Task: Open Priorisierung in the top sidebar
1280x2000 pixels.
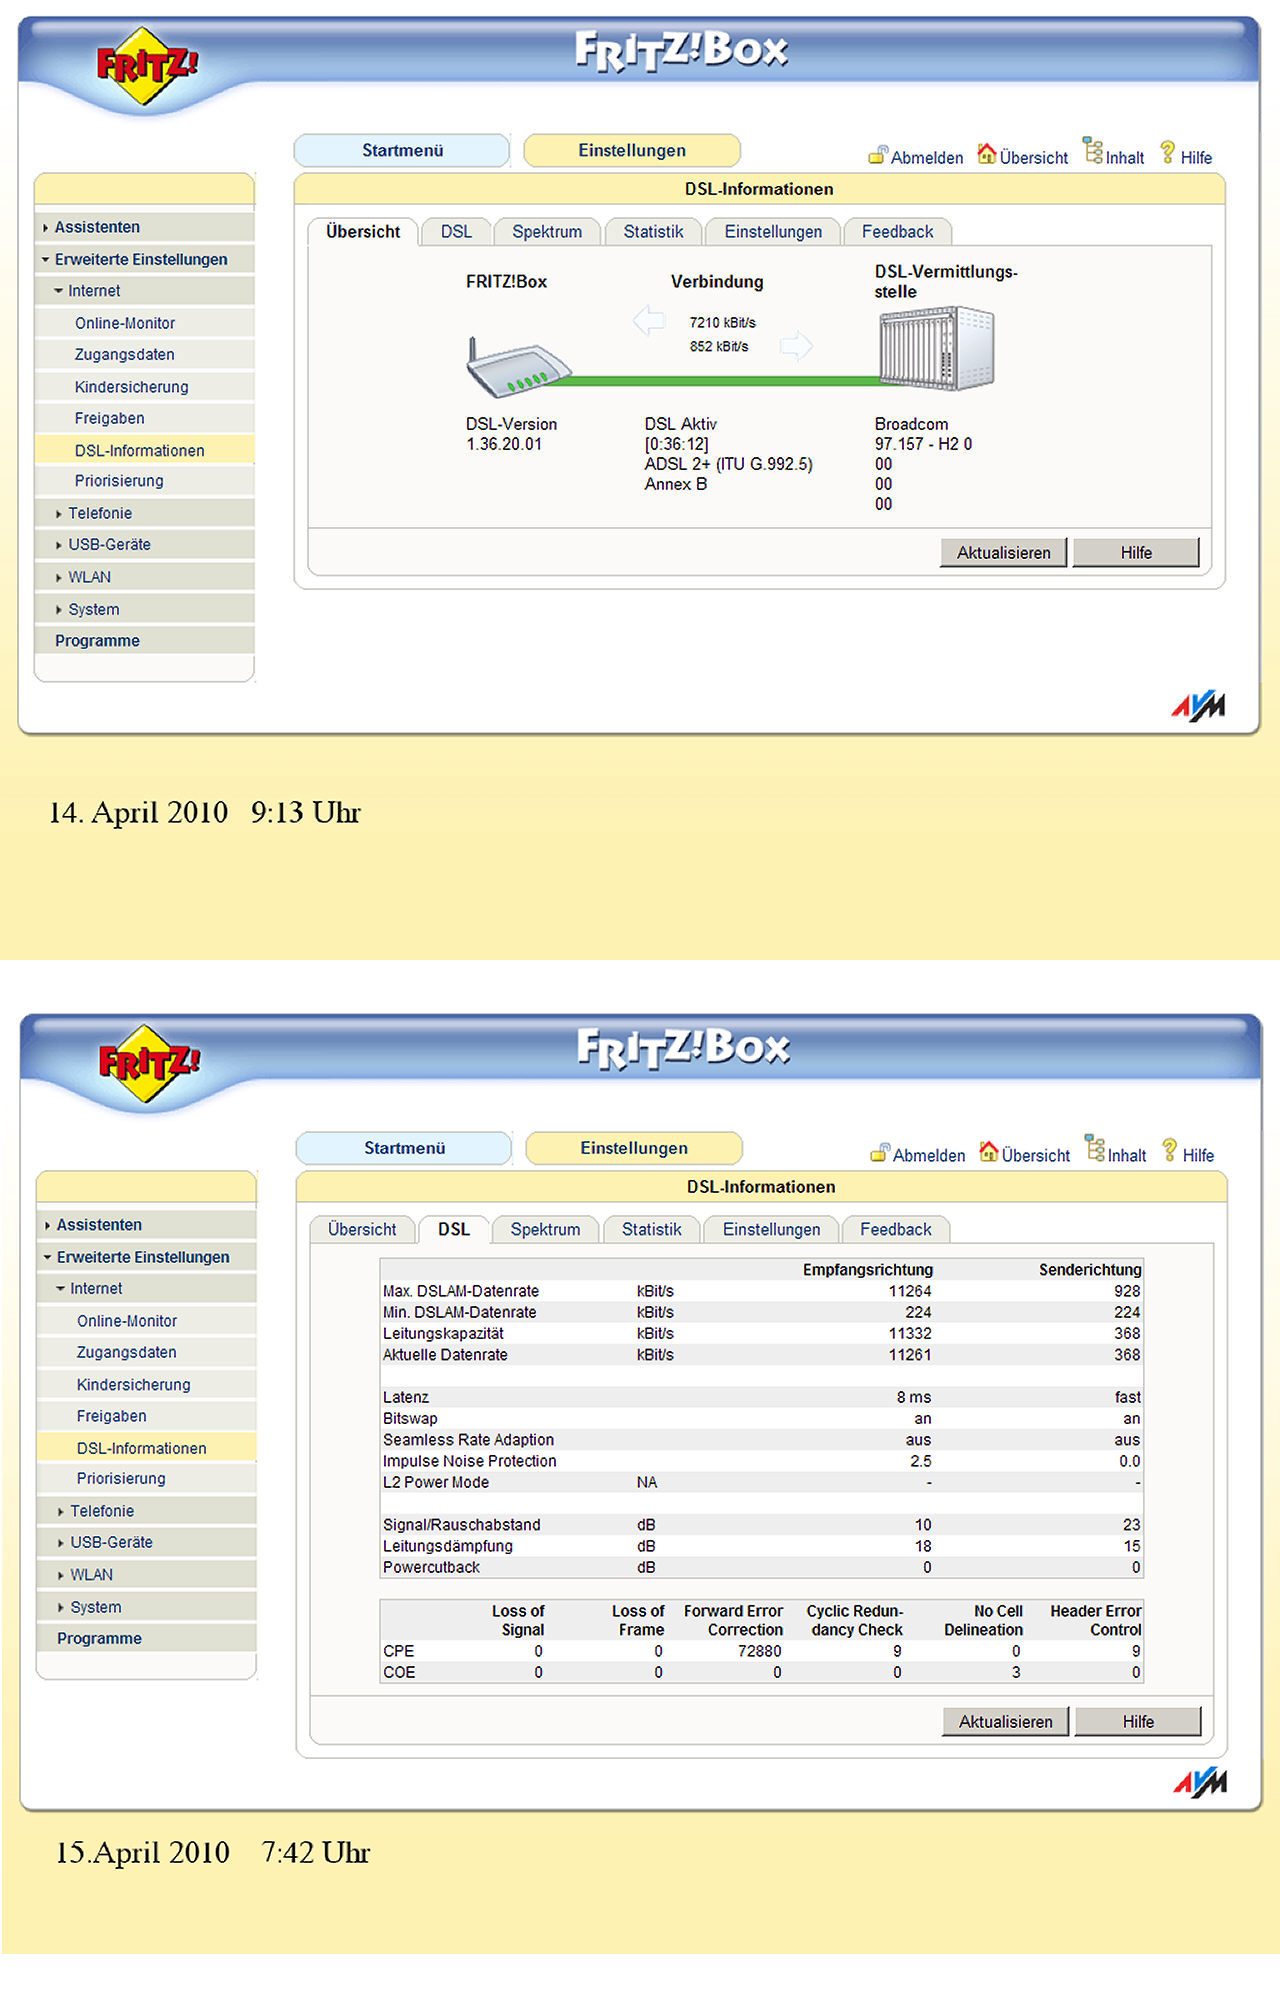Action: click(145, 481)
